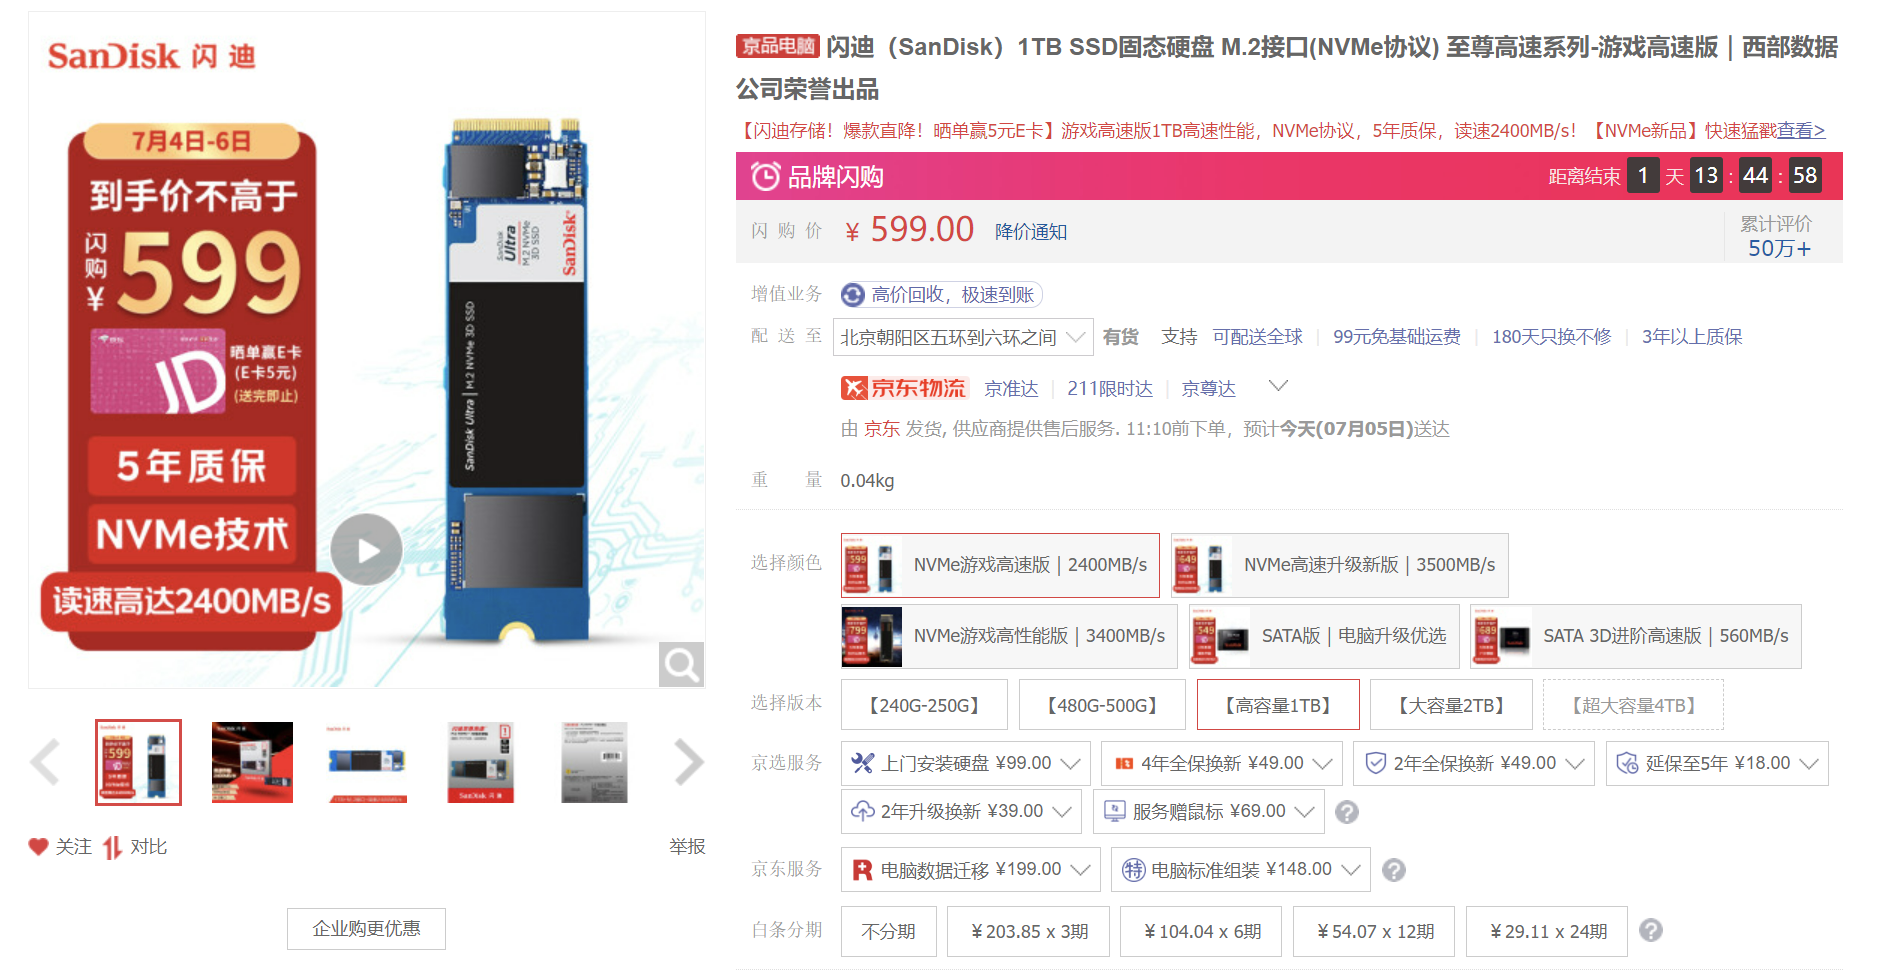Select the SATA版｜电脑升级优选 color option

click(1322, 636)
